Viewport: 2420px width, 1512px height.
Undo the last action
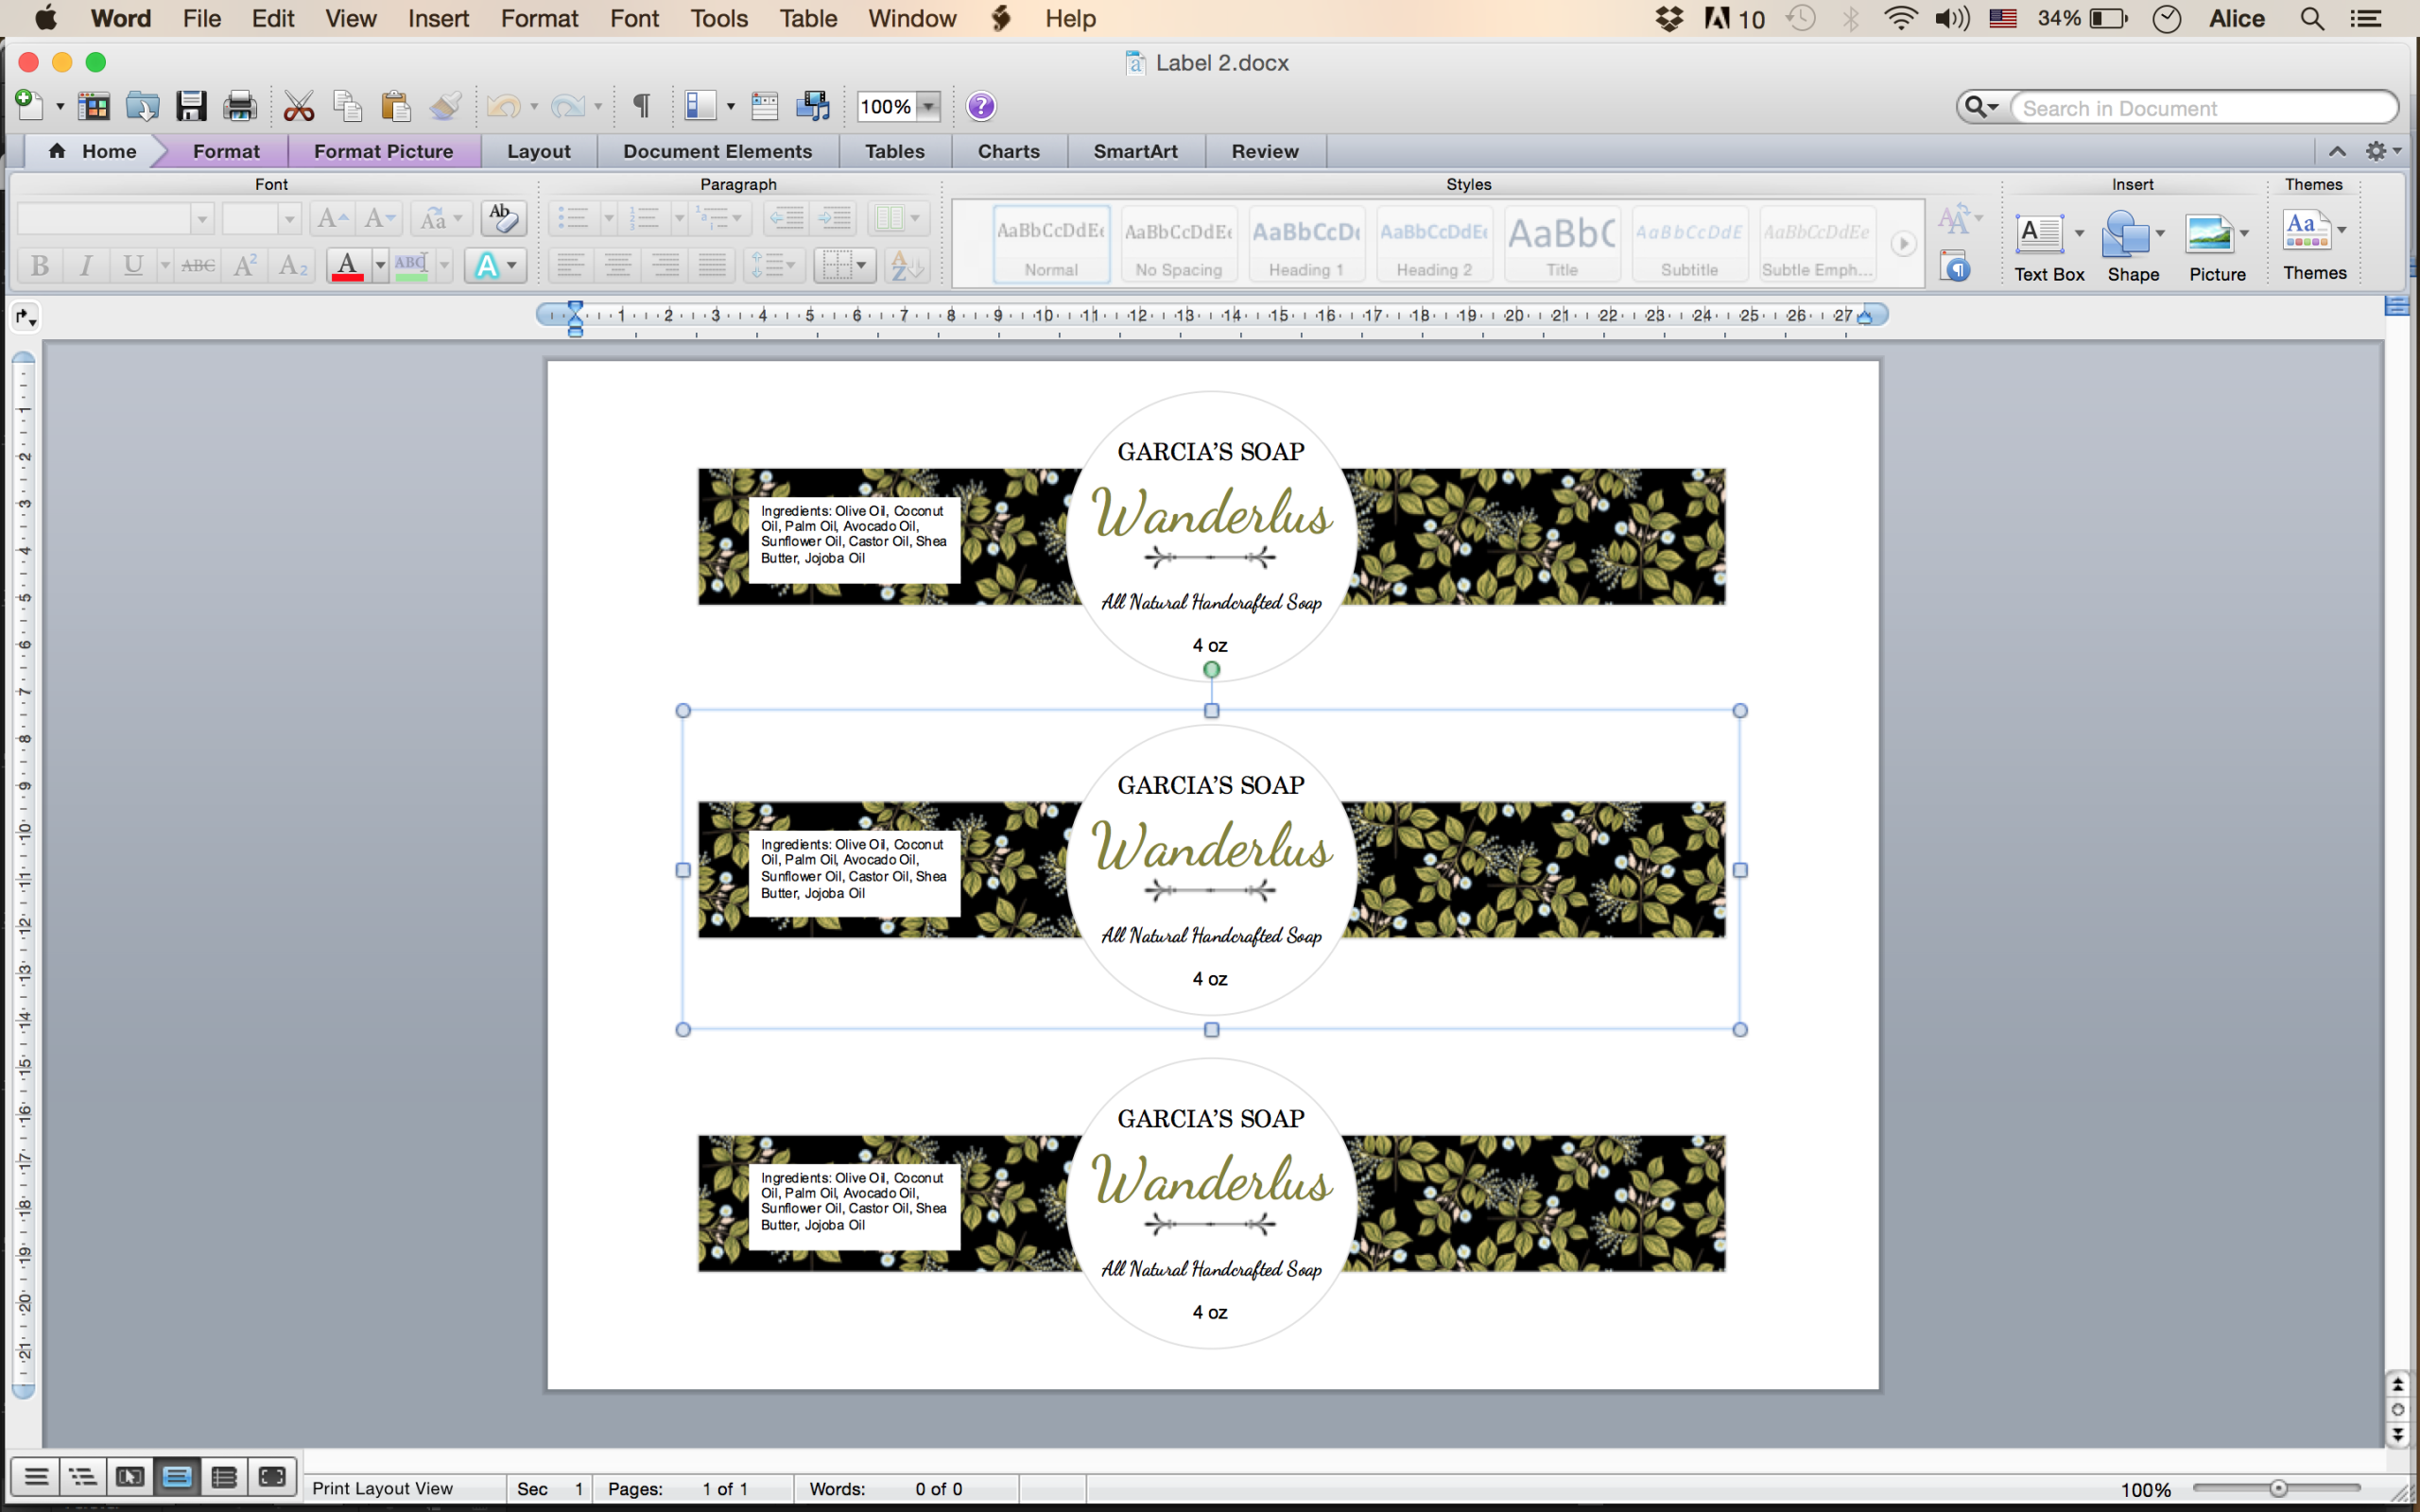tap(504, 106)
